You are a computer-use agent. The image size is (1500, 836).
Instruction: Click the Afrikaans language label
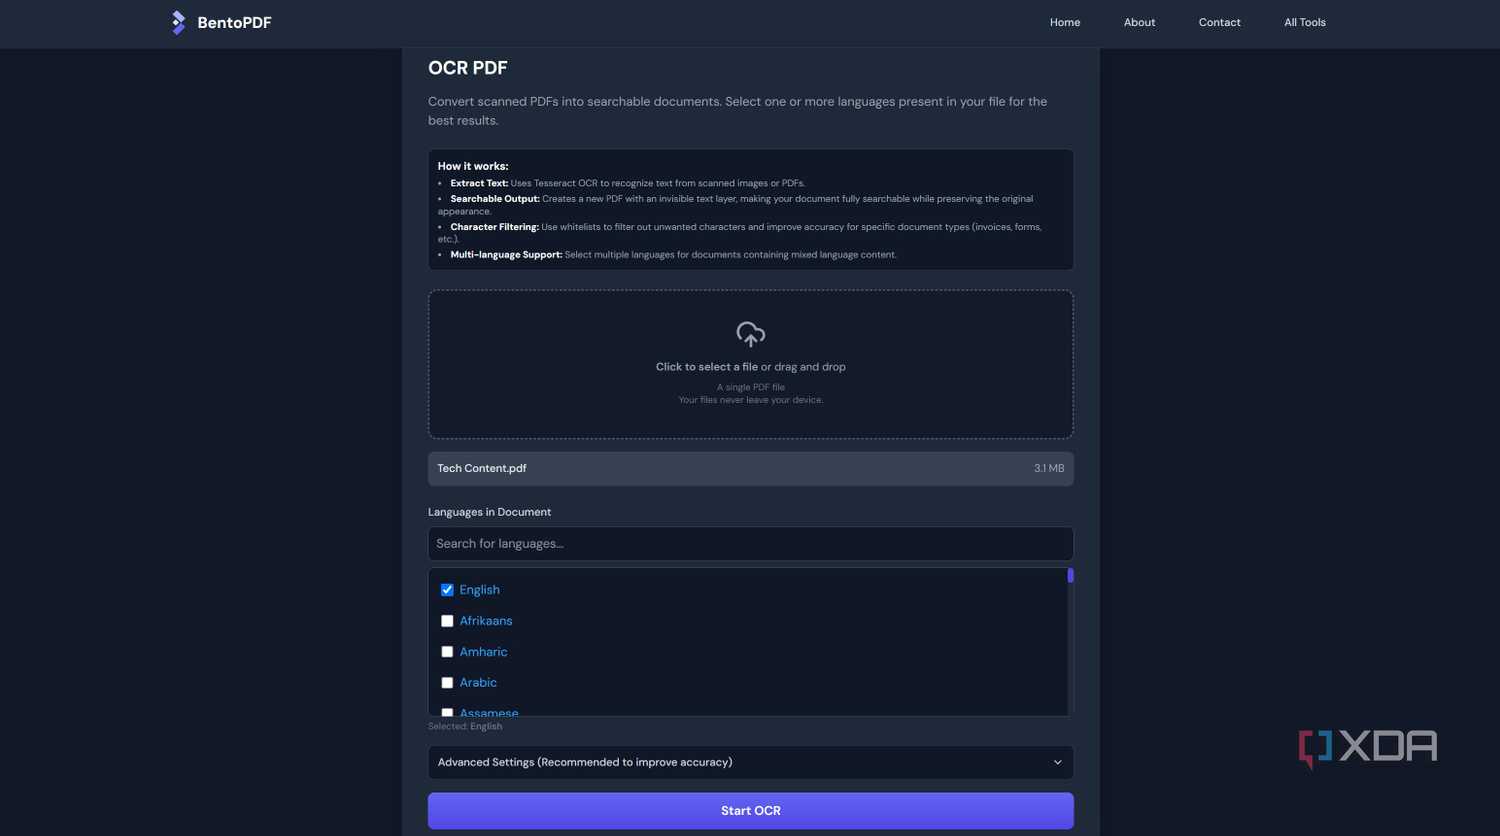(486, 621)
